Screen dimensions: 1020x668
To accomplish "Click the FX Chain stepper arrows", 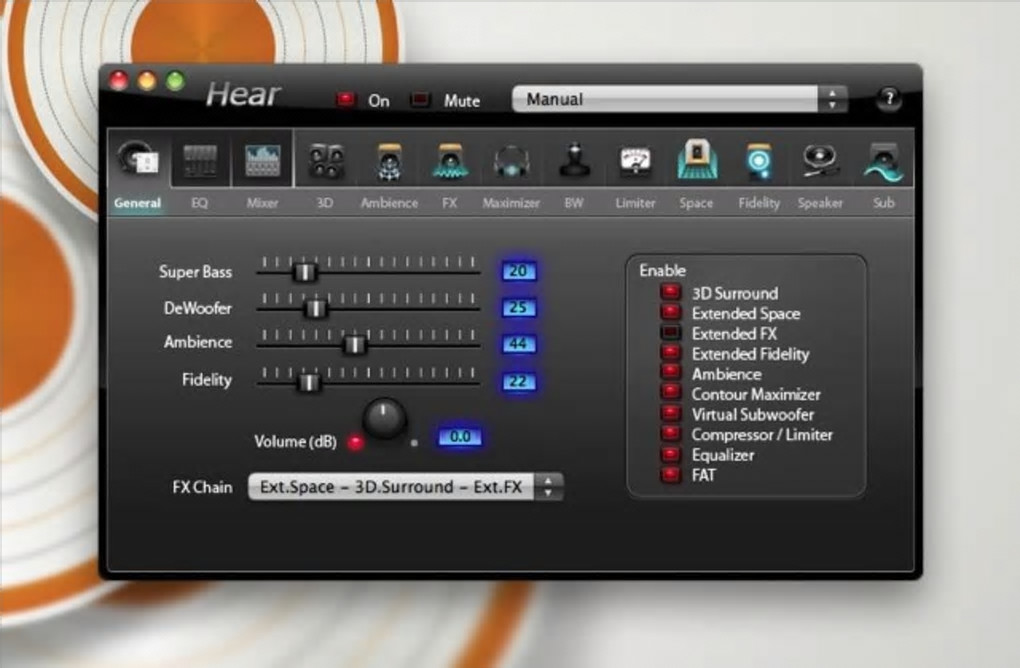I will click(548, 487).
